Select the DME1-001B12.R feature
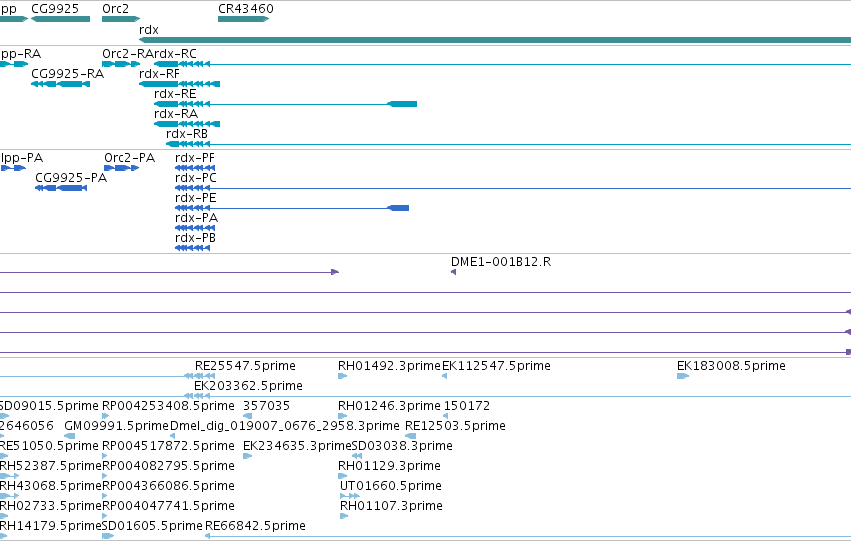This screenshot has height=541, width=851. (453, 272)
